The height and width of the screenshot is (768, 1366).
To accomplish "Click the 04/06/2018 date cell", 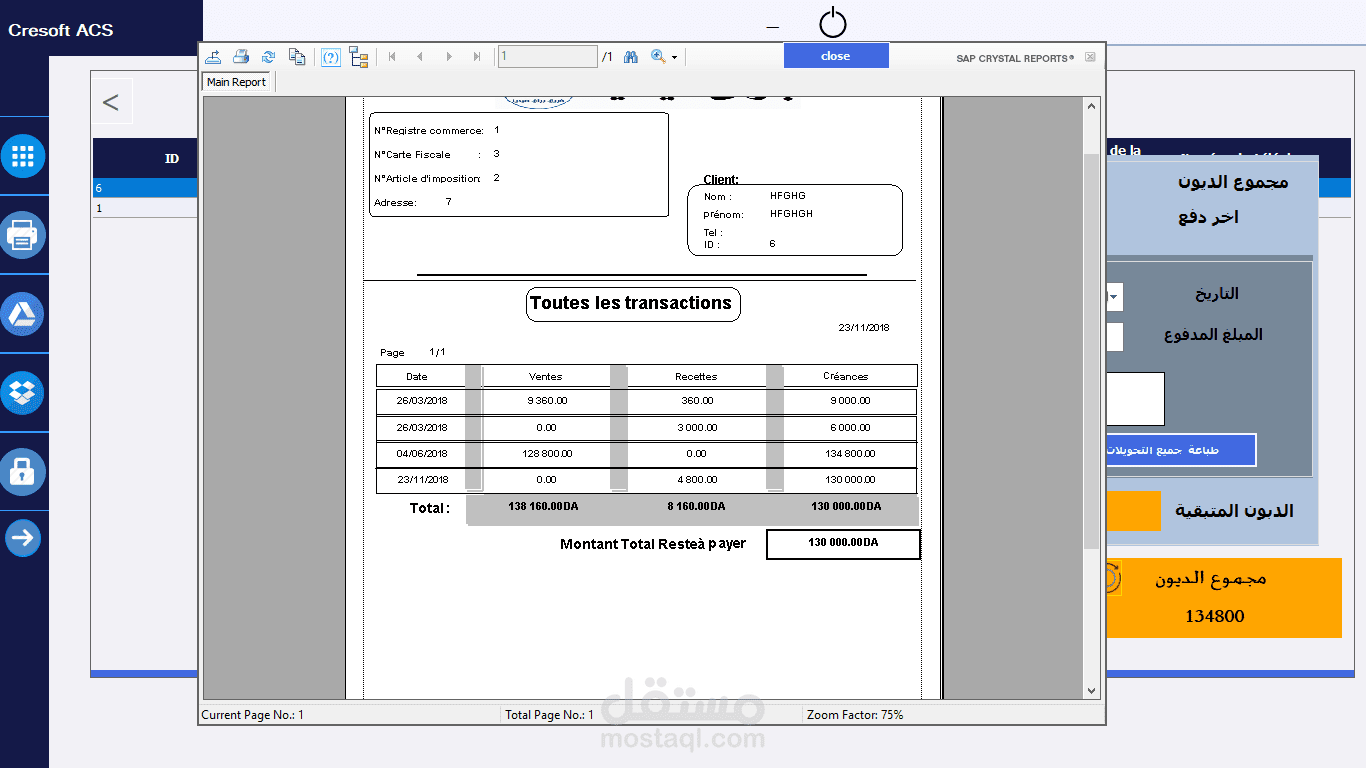I will (421, 453).
